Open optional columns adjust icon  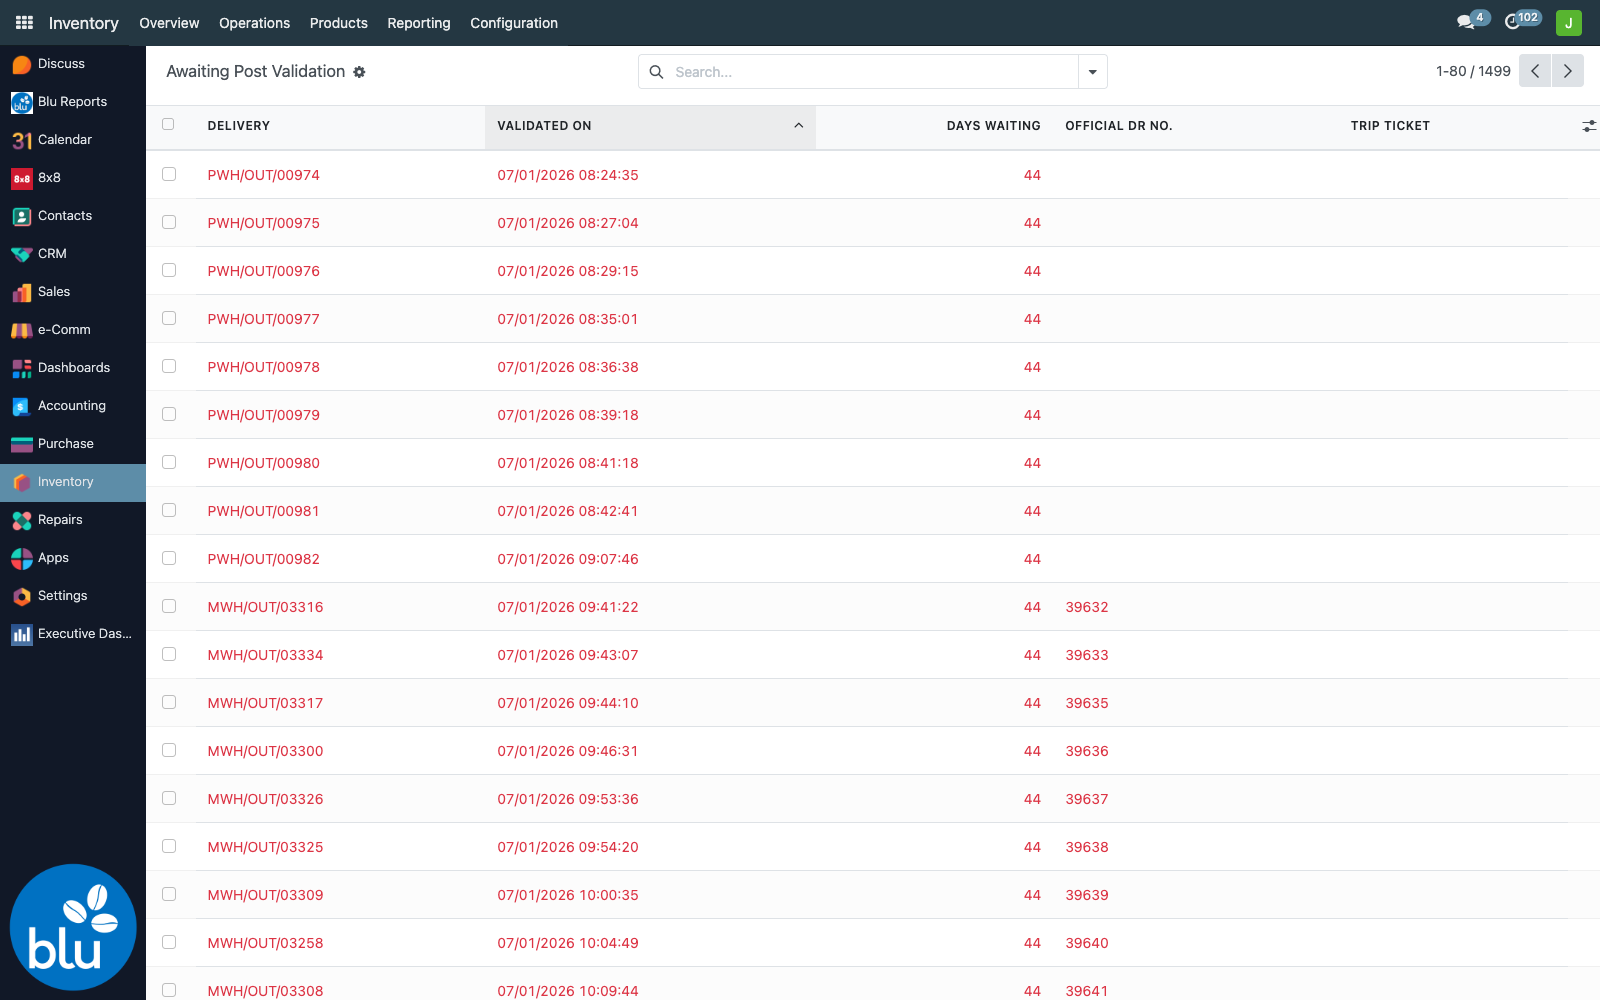coord(1589,126)
